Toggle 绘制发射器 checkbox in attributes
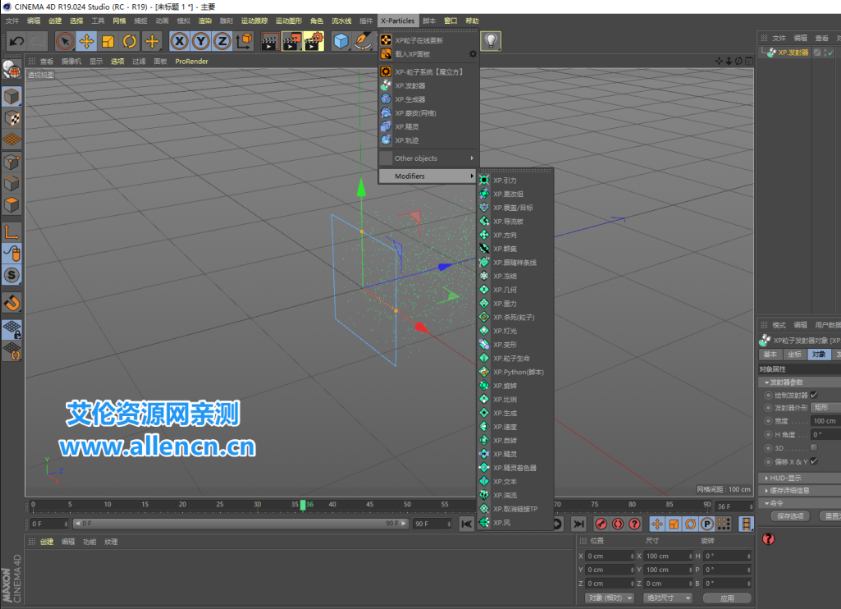Viewport: 841px width, 609px height. pos(814,395)
